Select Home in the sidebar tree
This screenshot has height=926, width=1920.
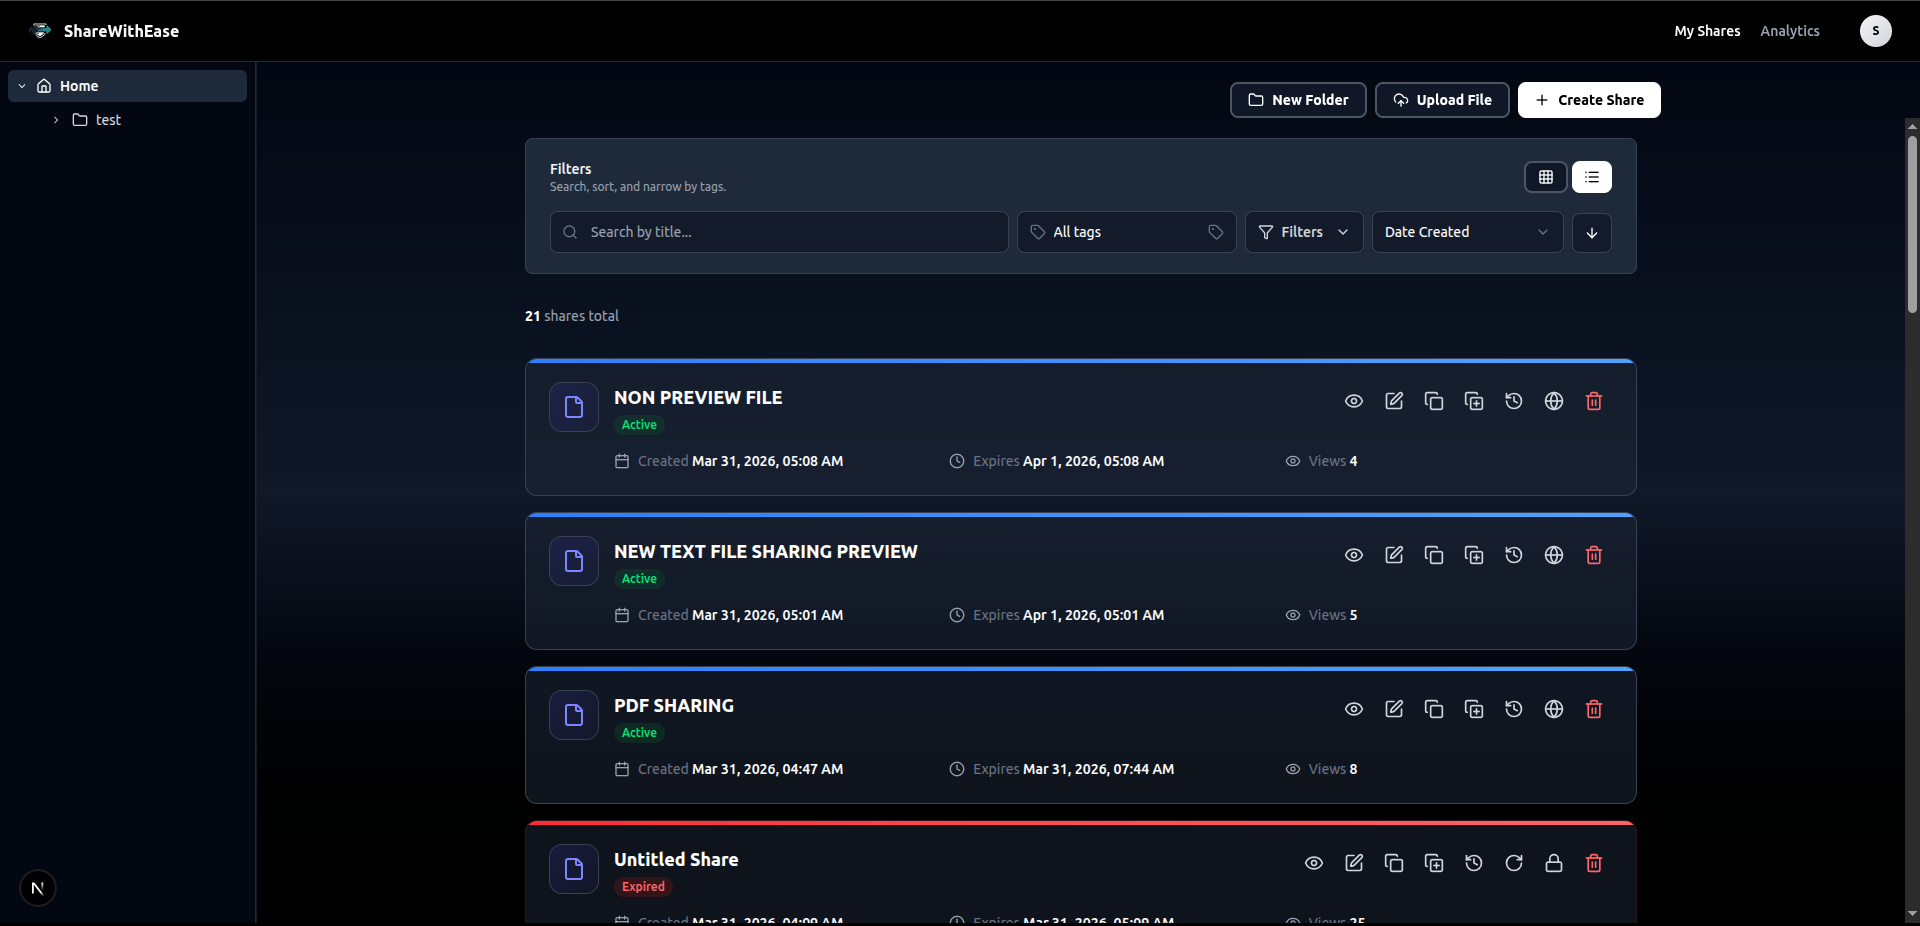(128, 86)
